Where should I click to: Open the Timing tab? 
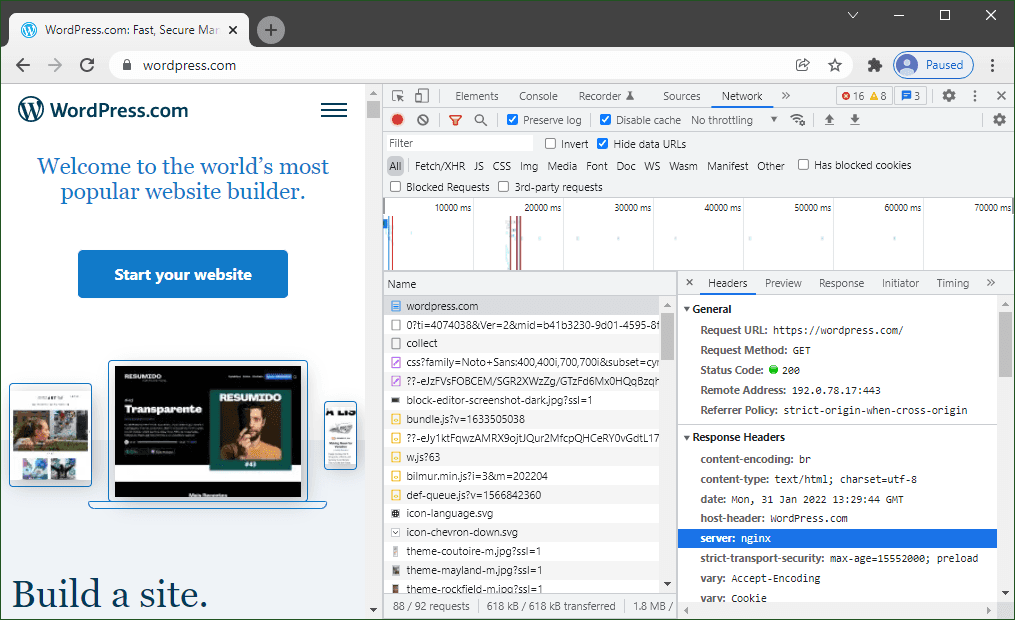click(952, 283)
